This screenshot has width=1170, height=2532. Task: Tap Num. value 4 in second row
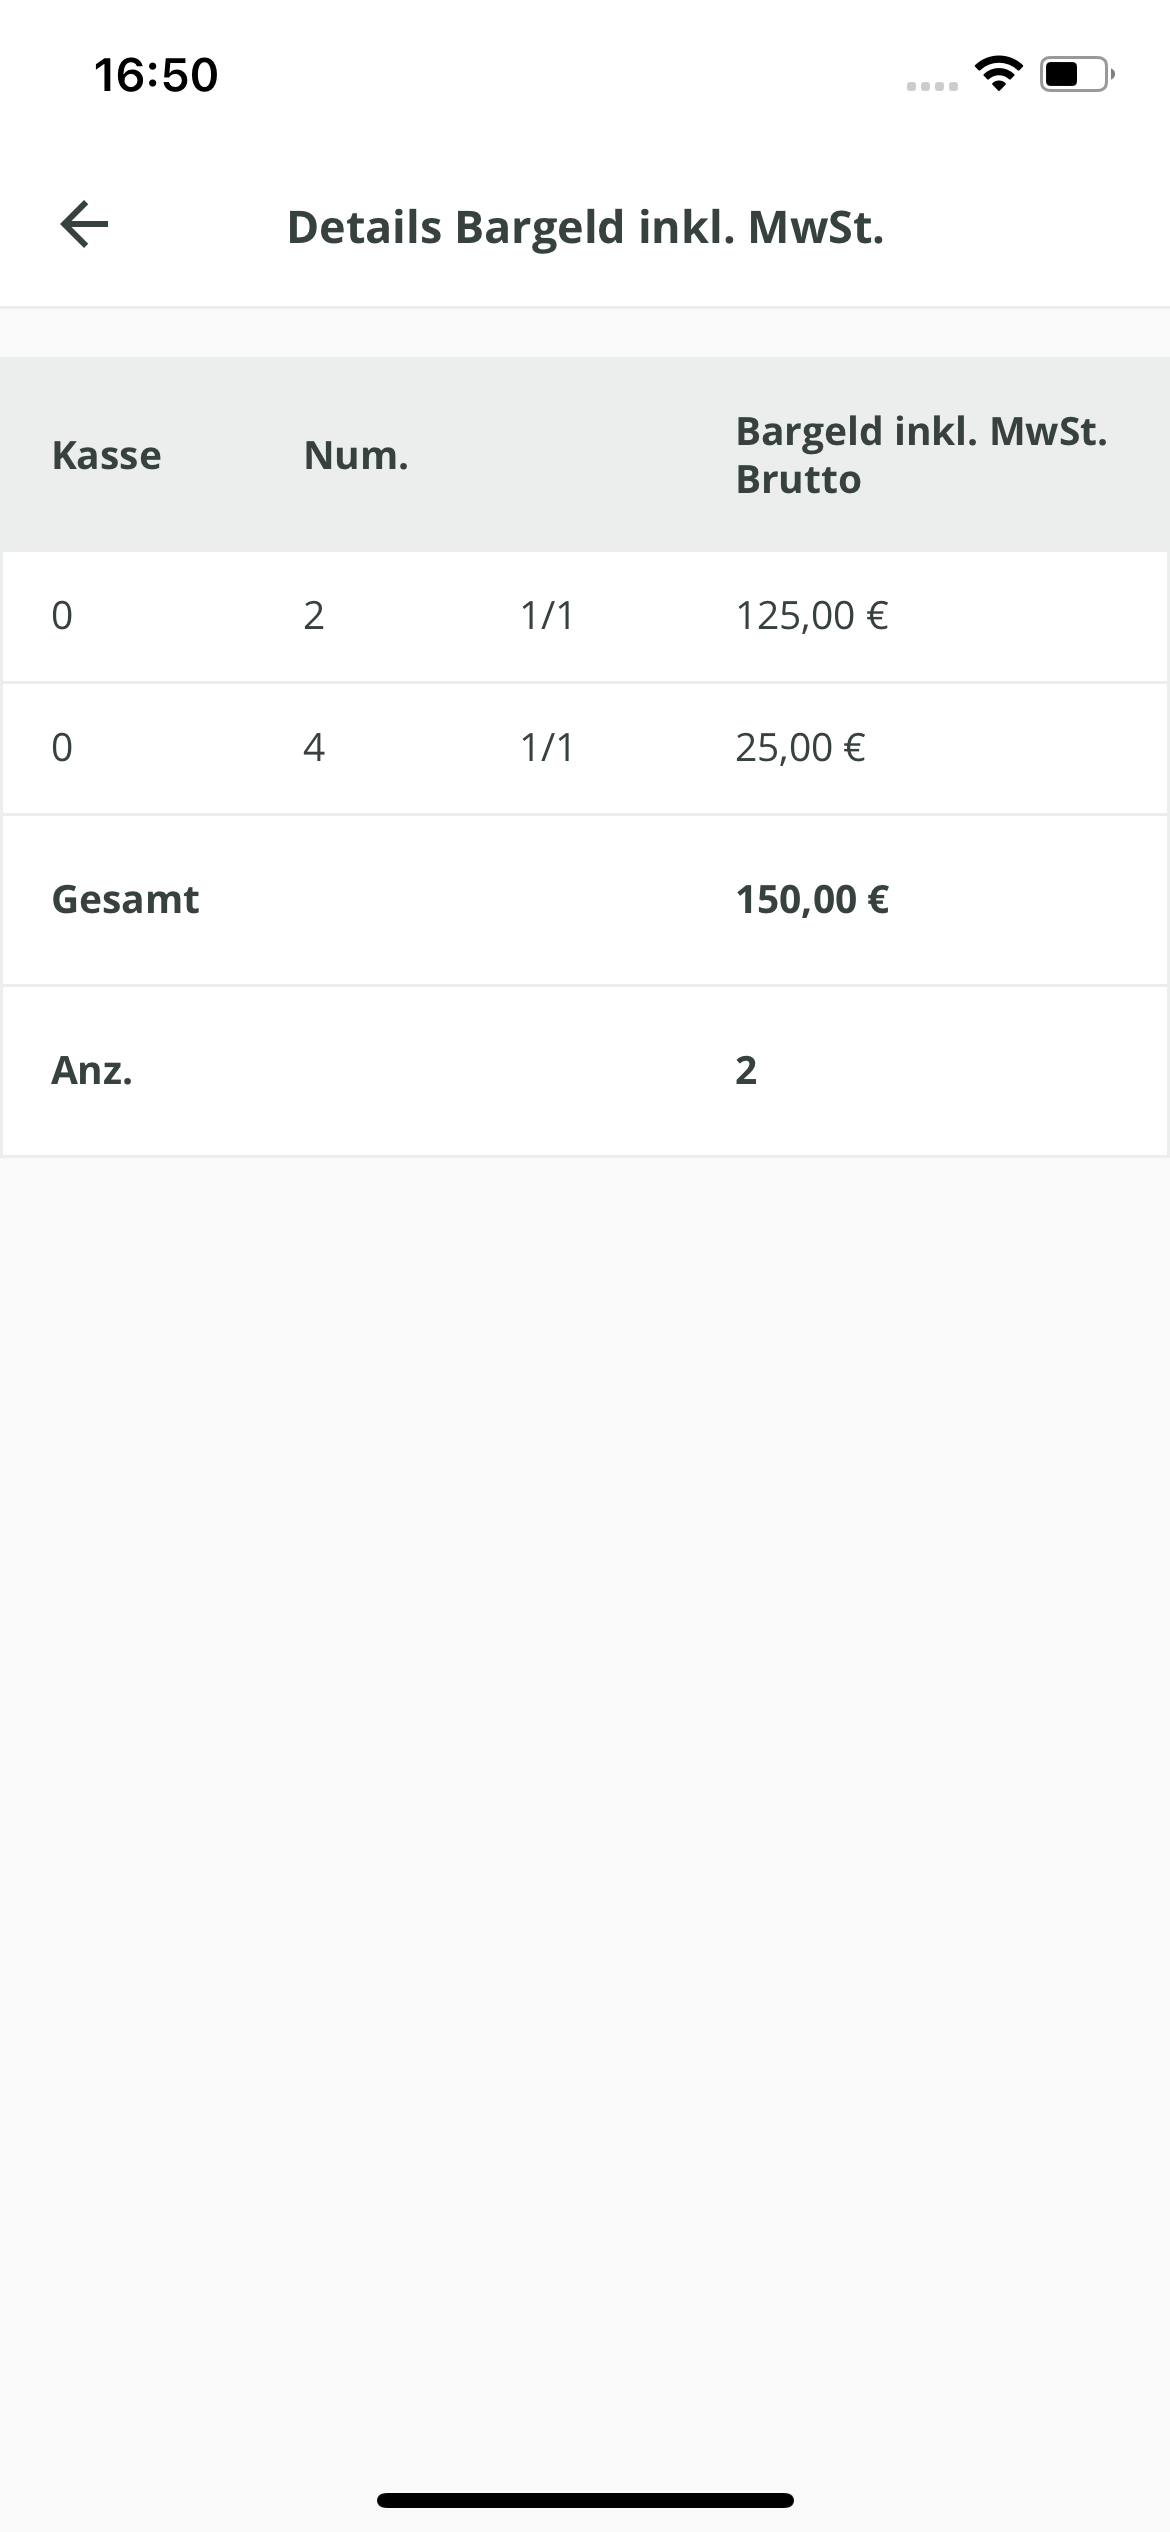[x=314, y=748]
